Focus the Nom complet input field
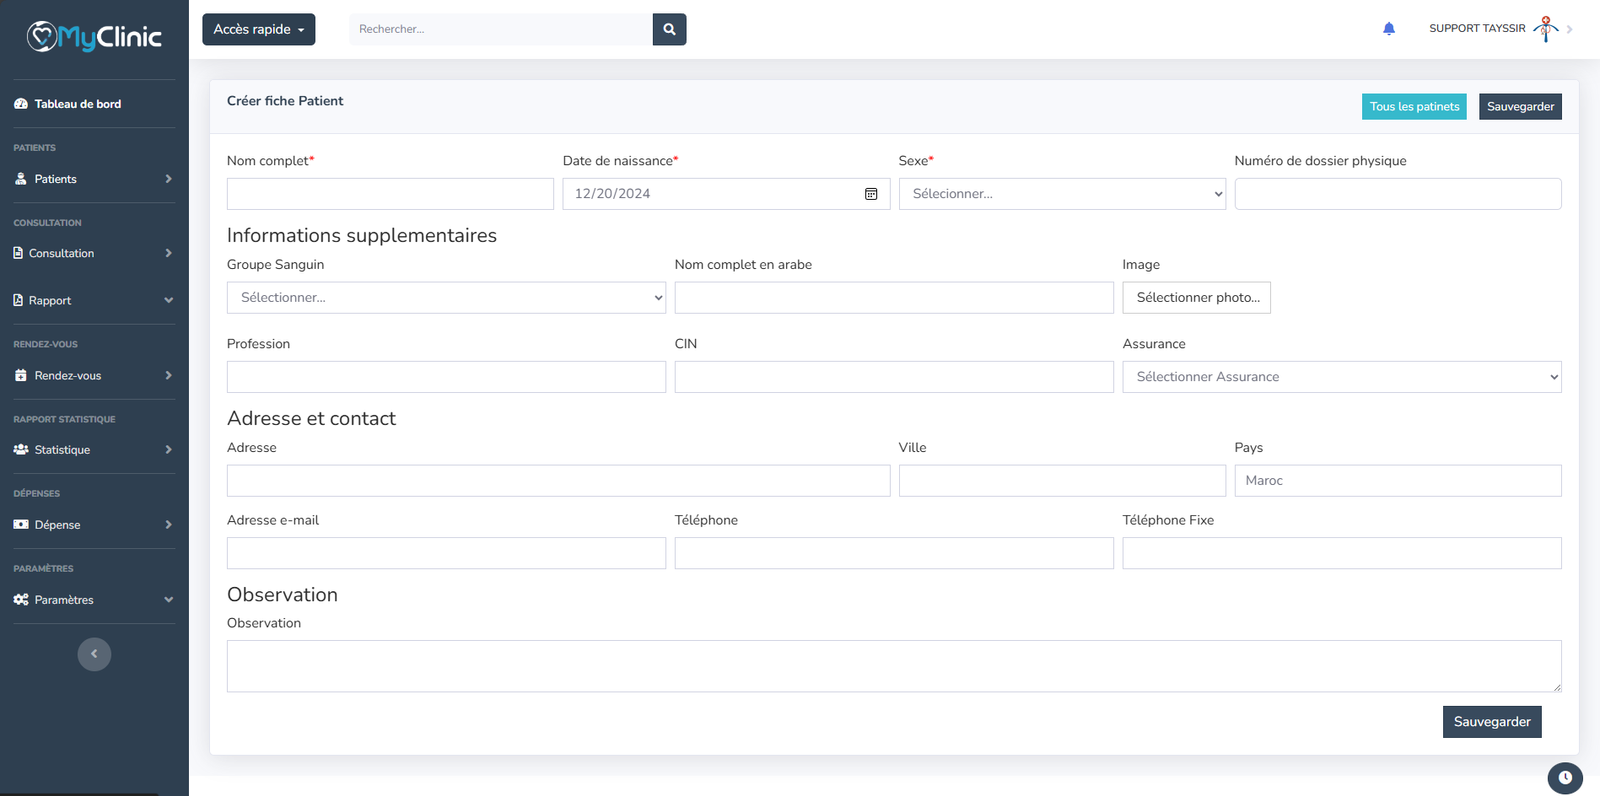The image size is (1600, 796). click(x=390, y=194)
